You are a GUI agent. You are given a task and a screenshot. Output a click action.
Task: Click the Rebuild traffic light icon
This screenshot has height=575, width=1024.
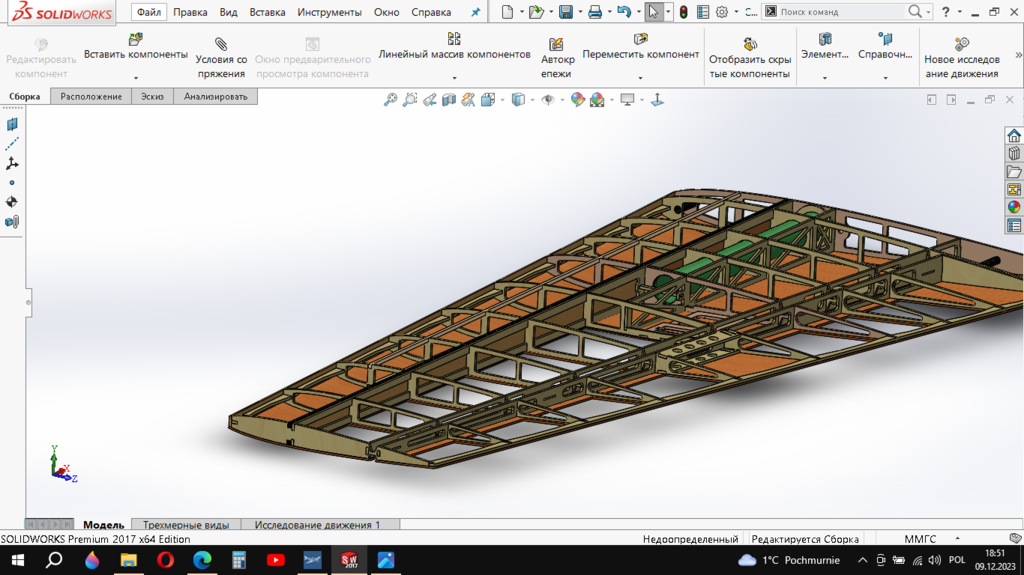(x=683, y=12)
